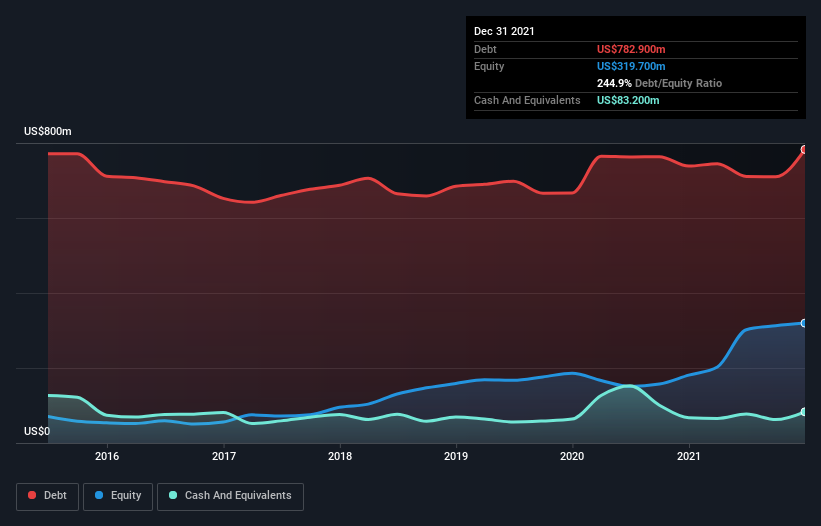Toggle the Debt series legend button
821x526 pixels.
pos(48,496)
